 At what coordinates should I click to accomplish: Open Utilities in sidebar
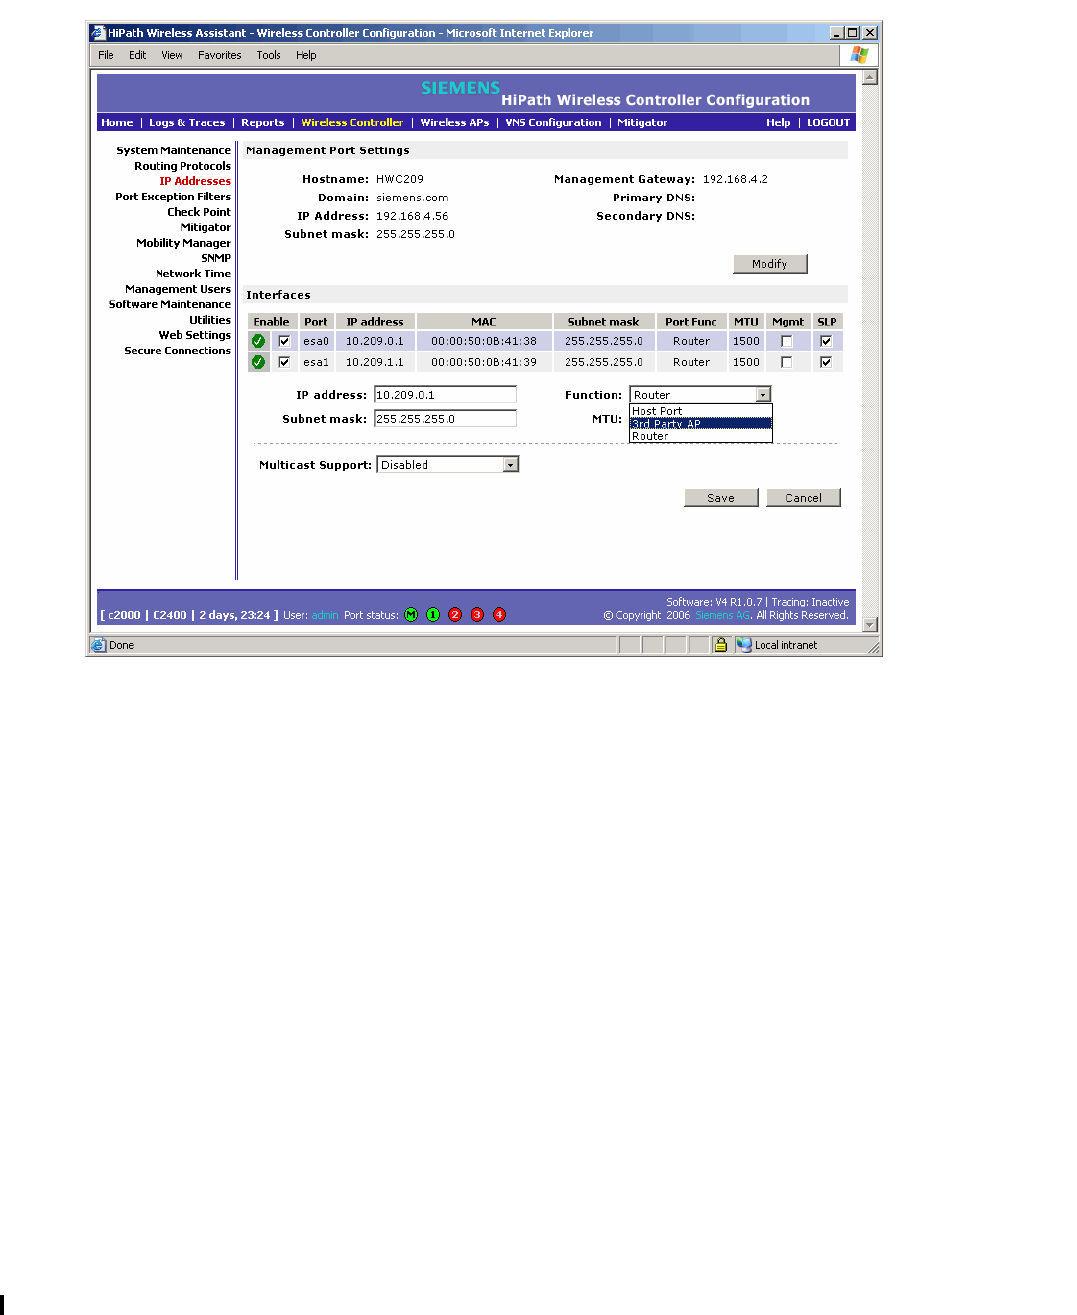click(210, 320)
